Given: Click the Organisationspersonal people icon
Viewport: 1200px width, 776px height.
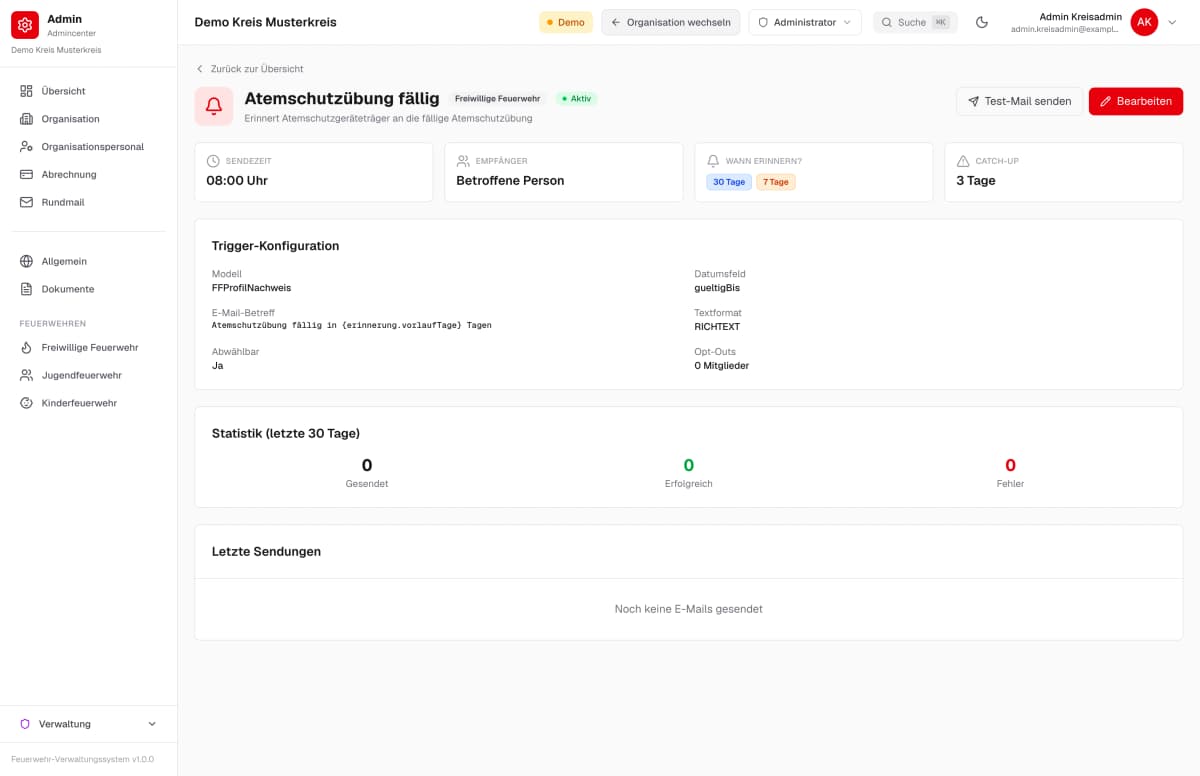Looking at the screenshot, I should 26,147.
